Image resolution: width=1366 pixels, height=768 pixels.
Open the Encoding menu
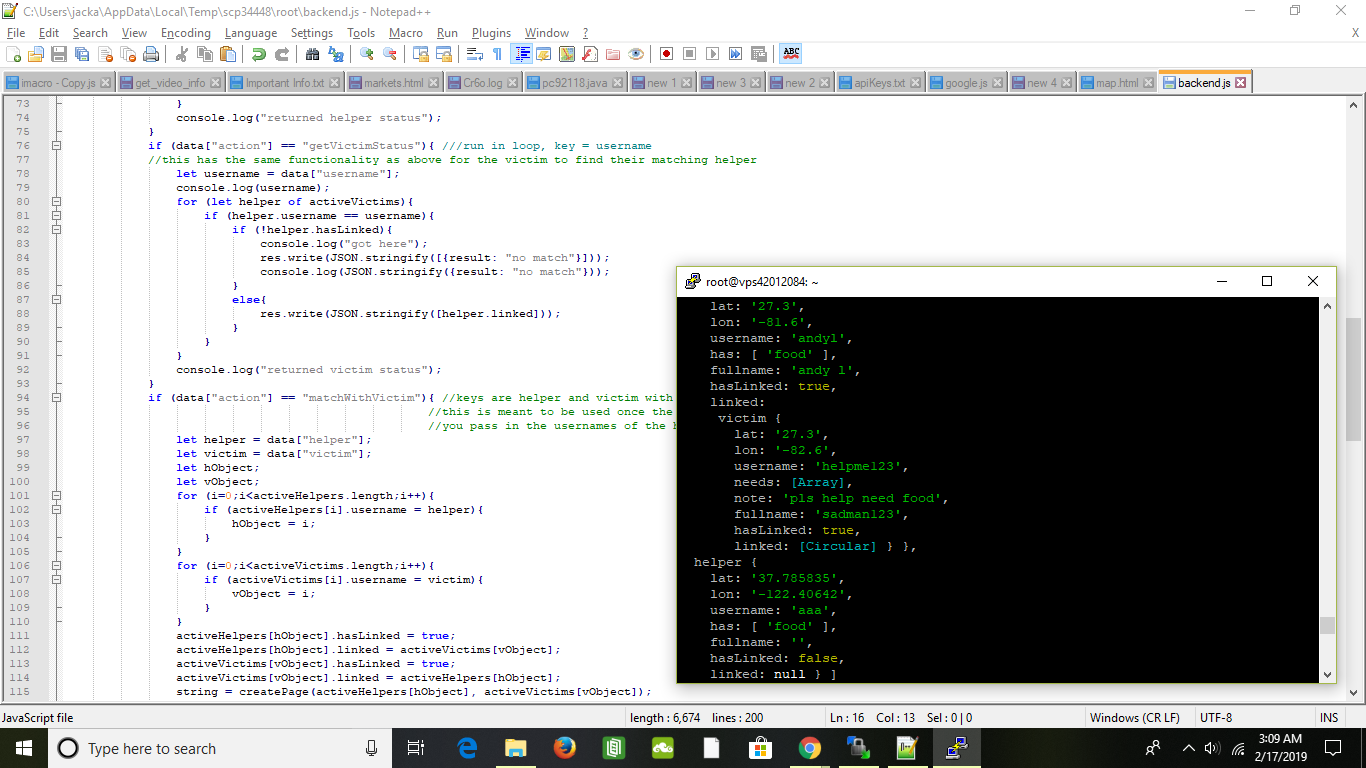186,33
